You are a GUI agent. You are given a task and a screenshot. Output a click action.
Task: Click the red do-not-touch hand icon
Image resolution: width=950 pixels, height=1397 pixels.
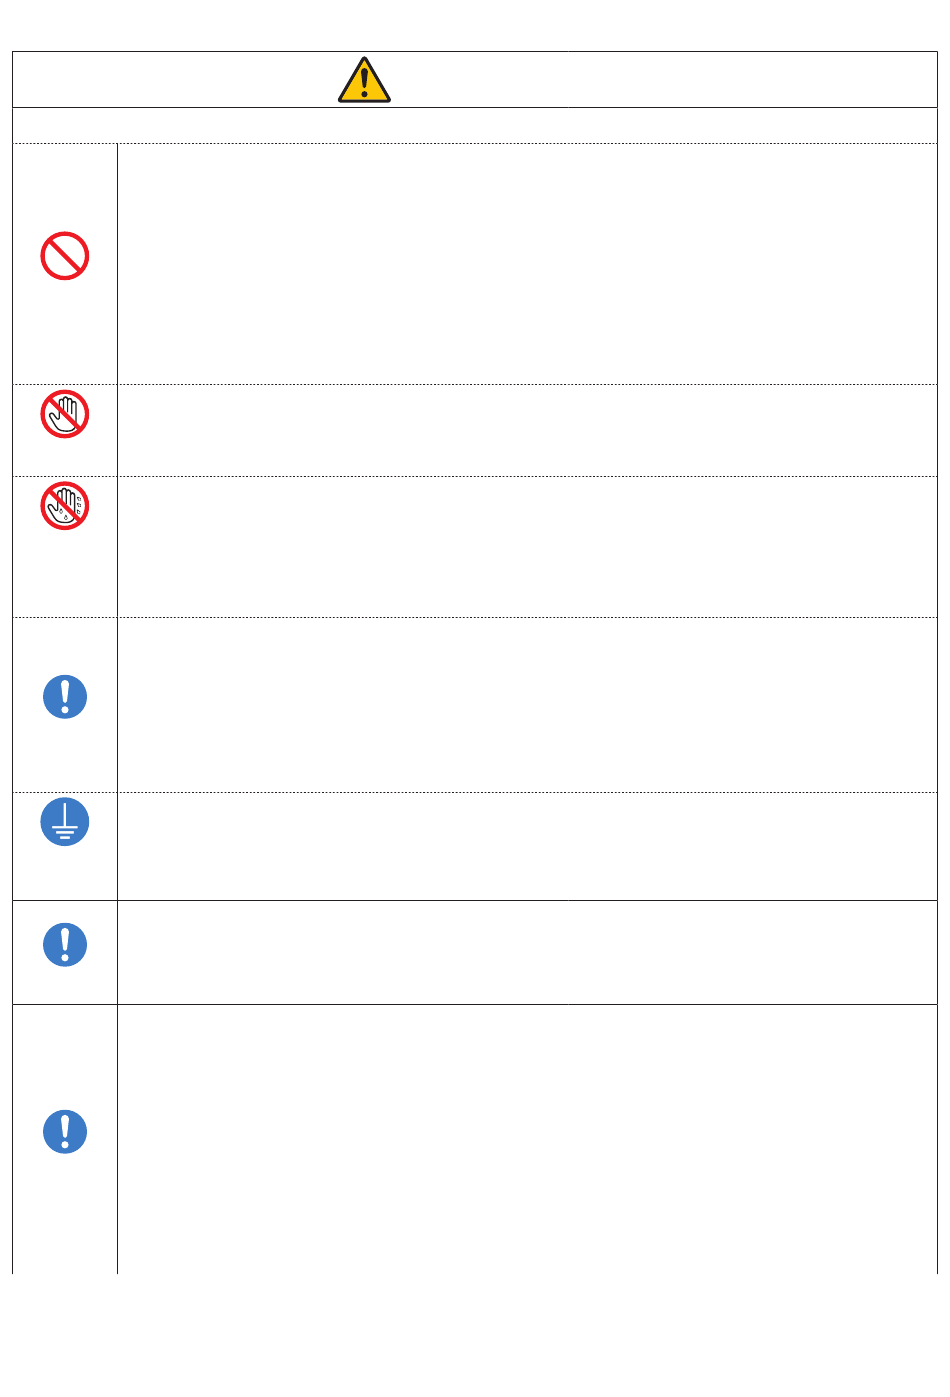65,414
